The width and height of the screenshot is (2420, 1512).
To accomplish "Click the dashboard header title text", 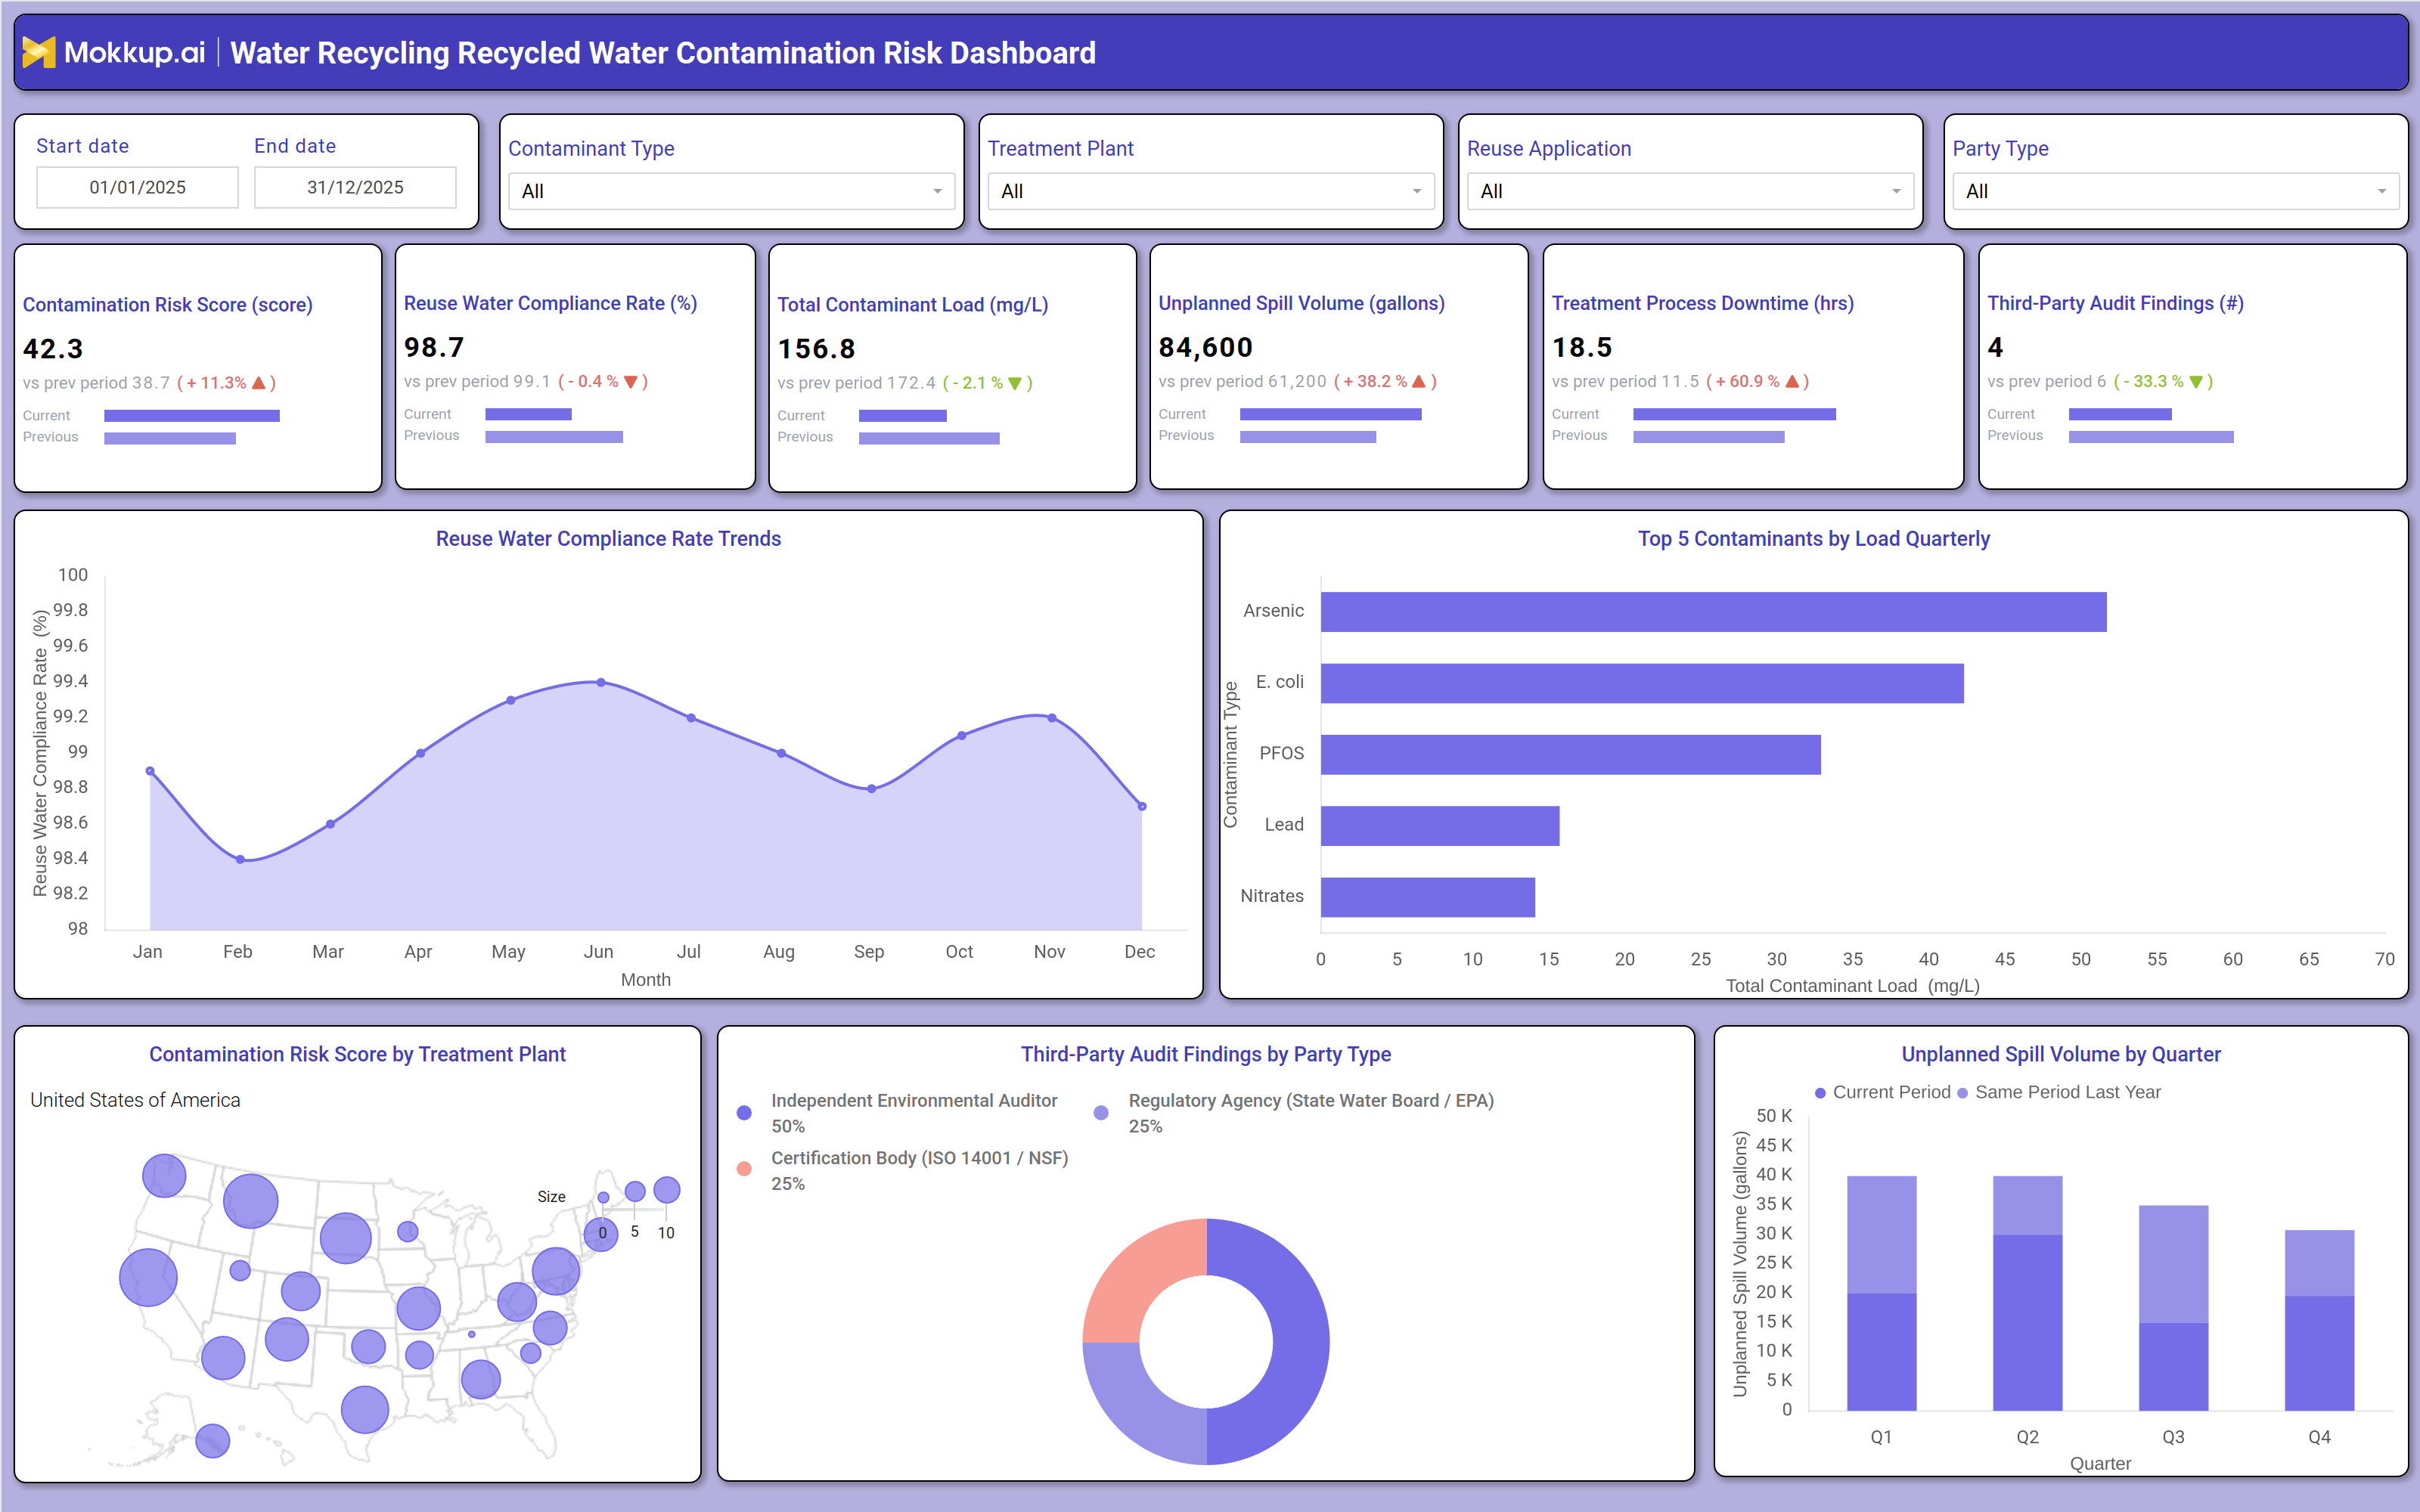I will [x=663, y=52].
